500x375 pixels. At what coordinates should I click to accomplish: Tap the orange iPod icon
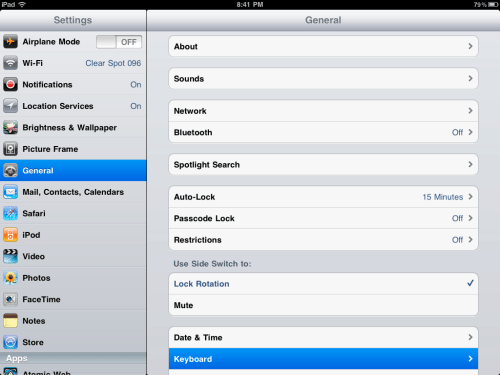click(10, 235)
